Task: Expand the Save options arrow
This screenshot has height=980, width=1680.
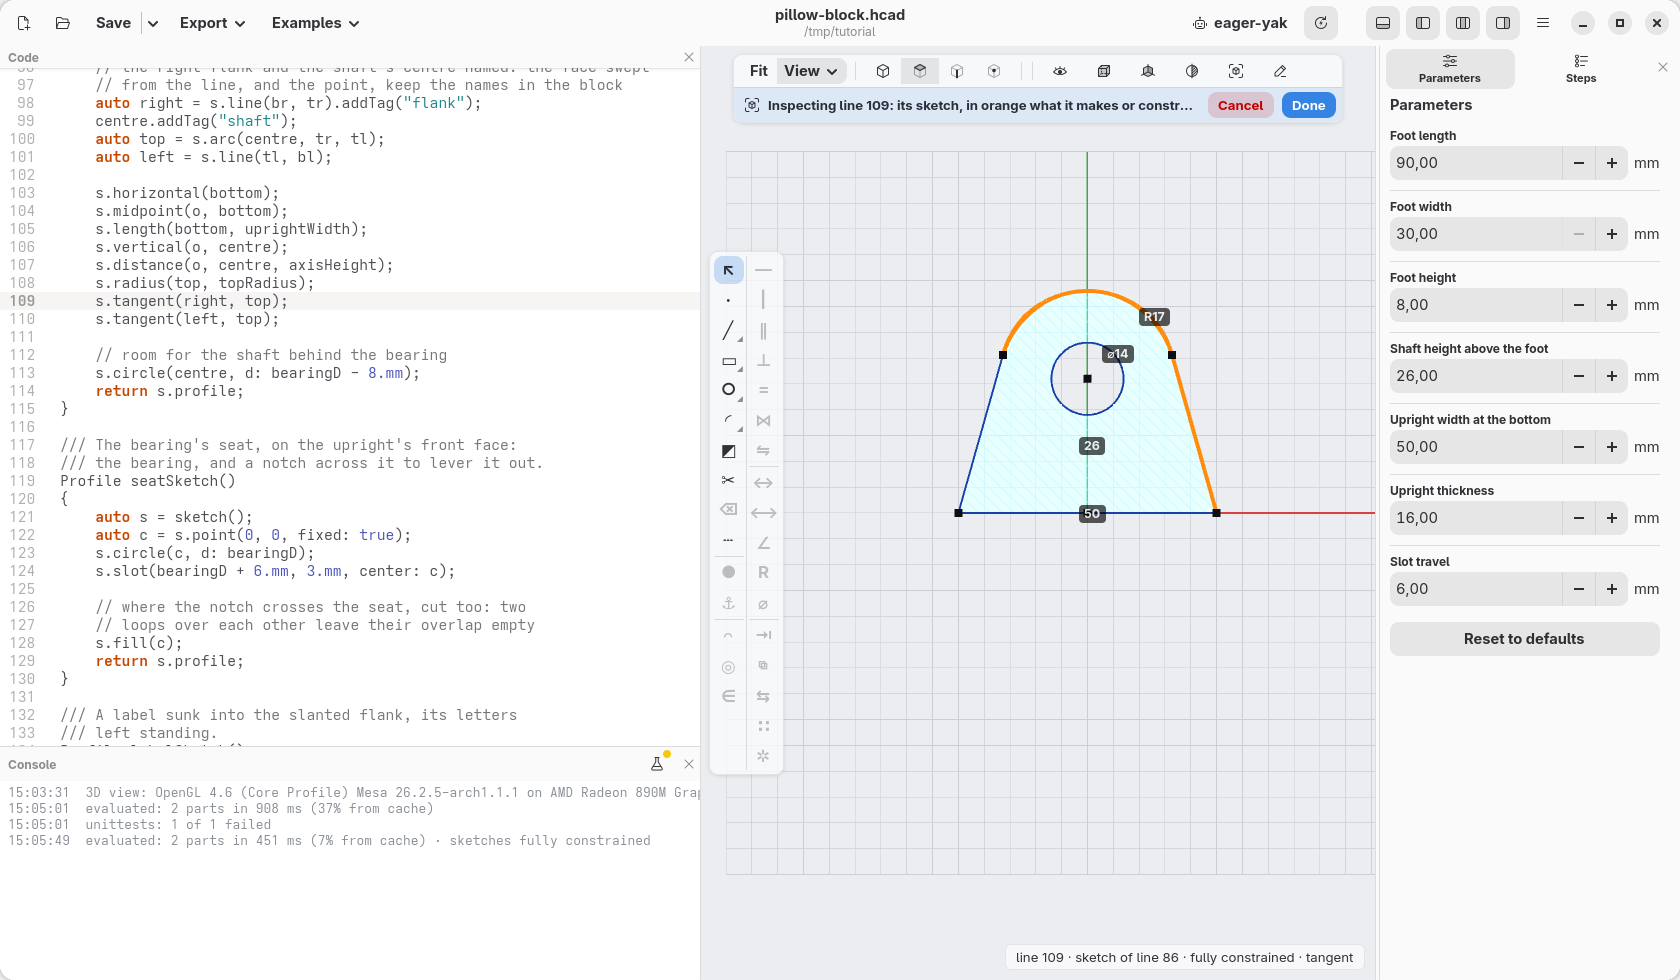Action: 153,23
